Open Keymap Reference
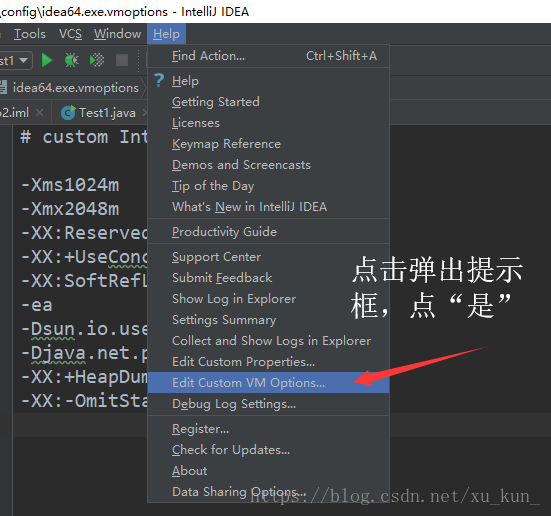 pos(268,144)
